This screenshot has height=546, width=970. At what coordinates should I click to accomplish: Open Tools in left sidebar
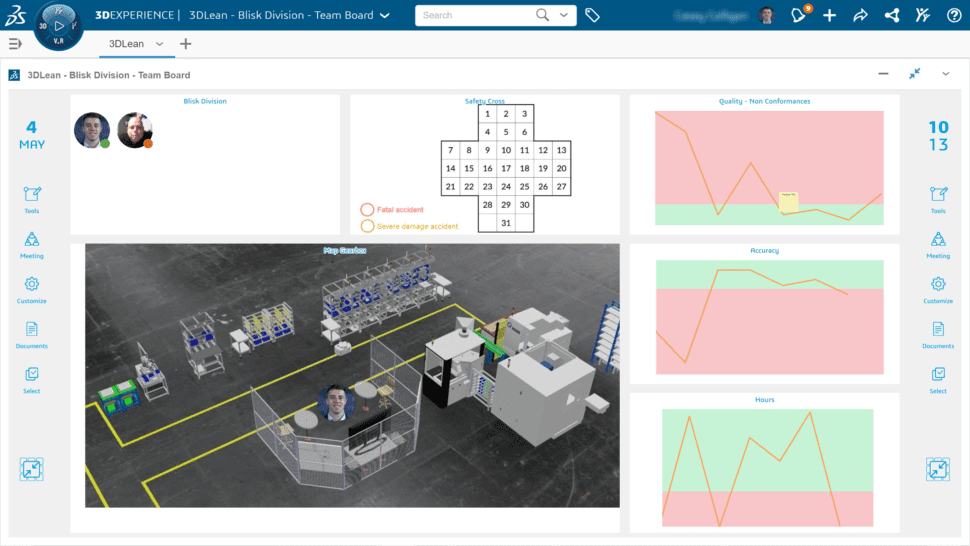[32, 200]
